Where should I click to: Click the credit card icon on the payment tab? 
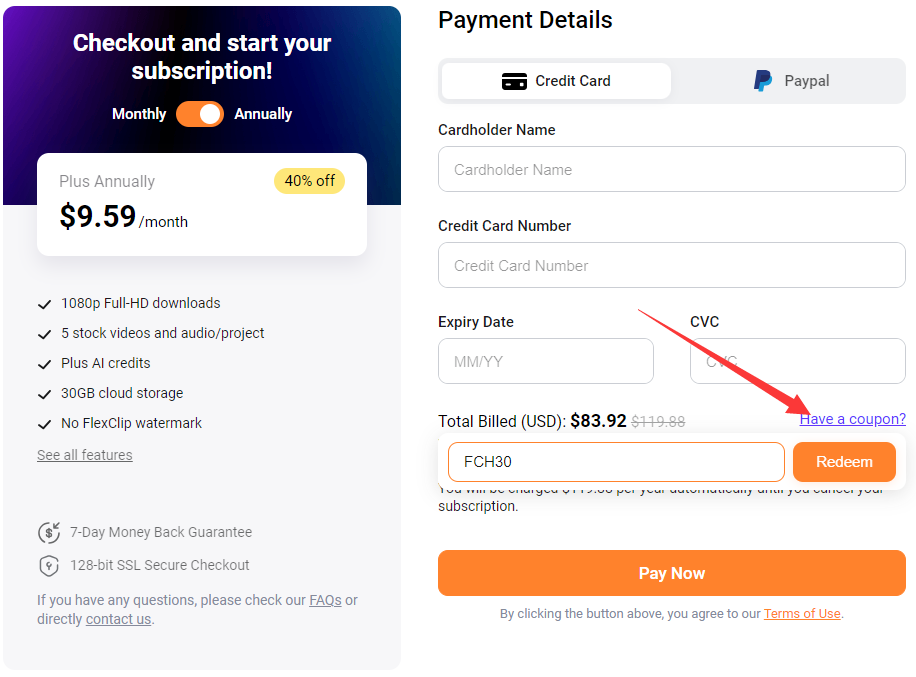tap(514, 81)
